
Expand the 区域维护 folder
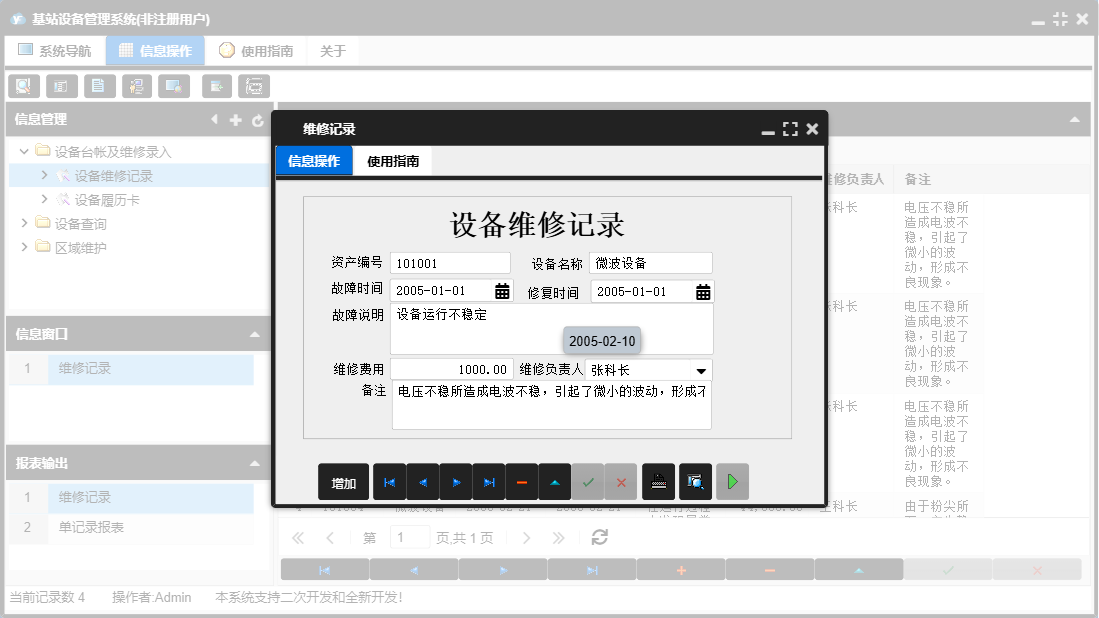click(x=24, y=247)
